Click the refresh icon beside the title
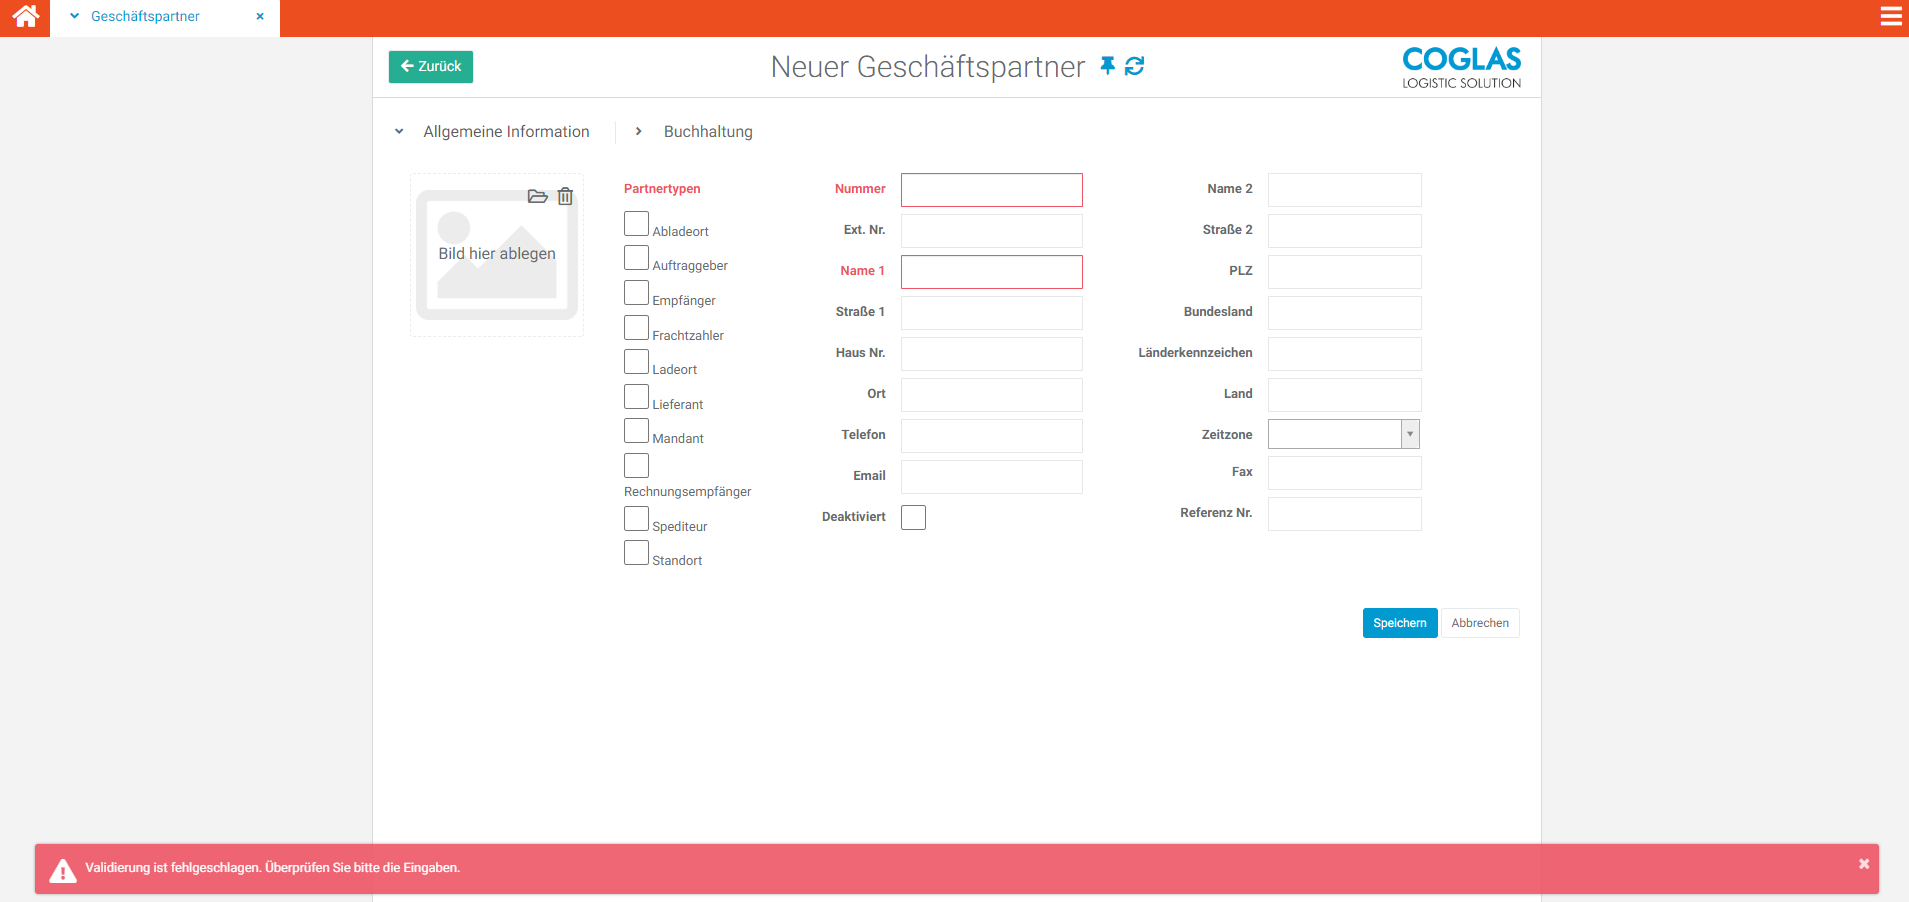The image size is (1909, 902). (x=1134, y=66)
